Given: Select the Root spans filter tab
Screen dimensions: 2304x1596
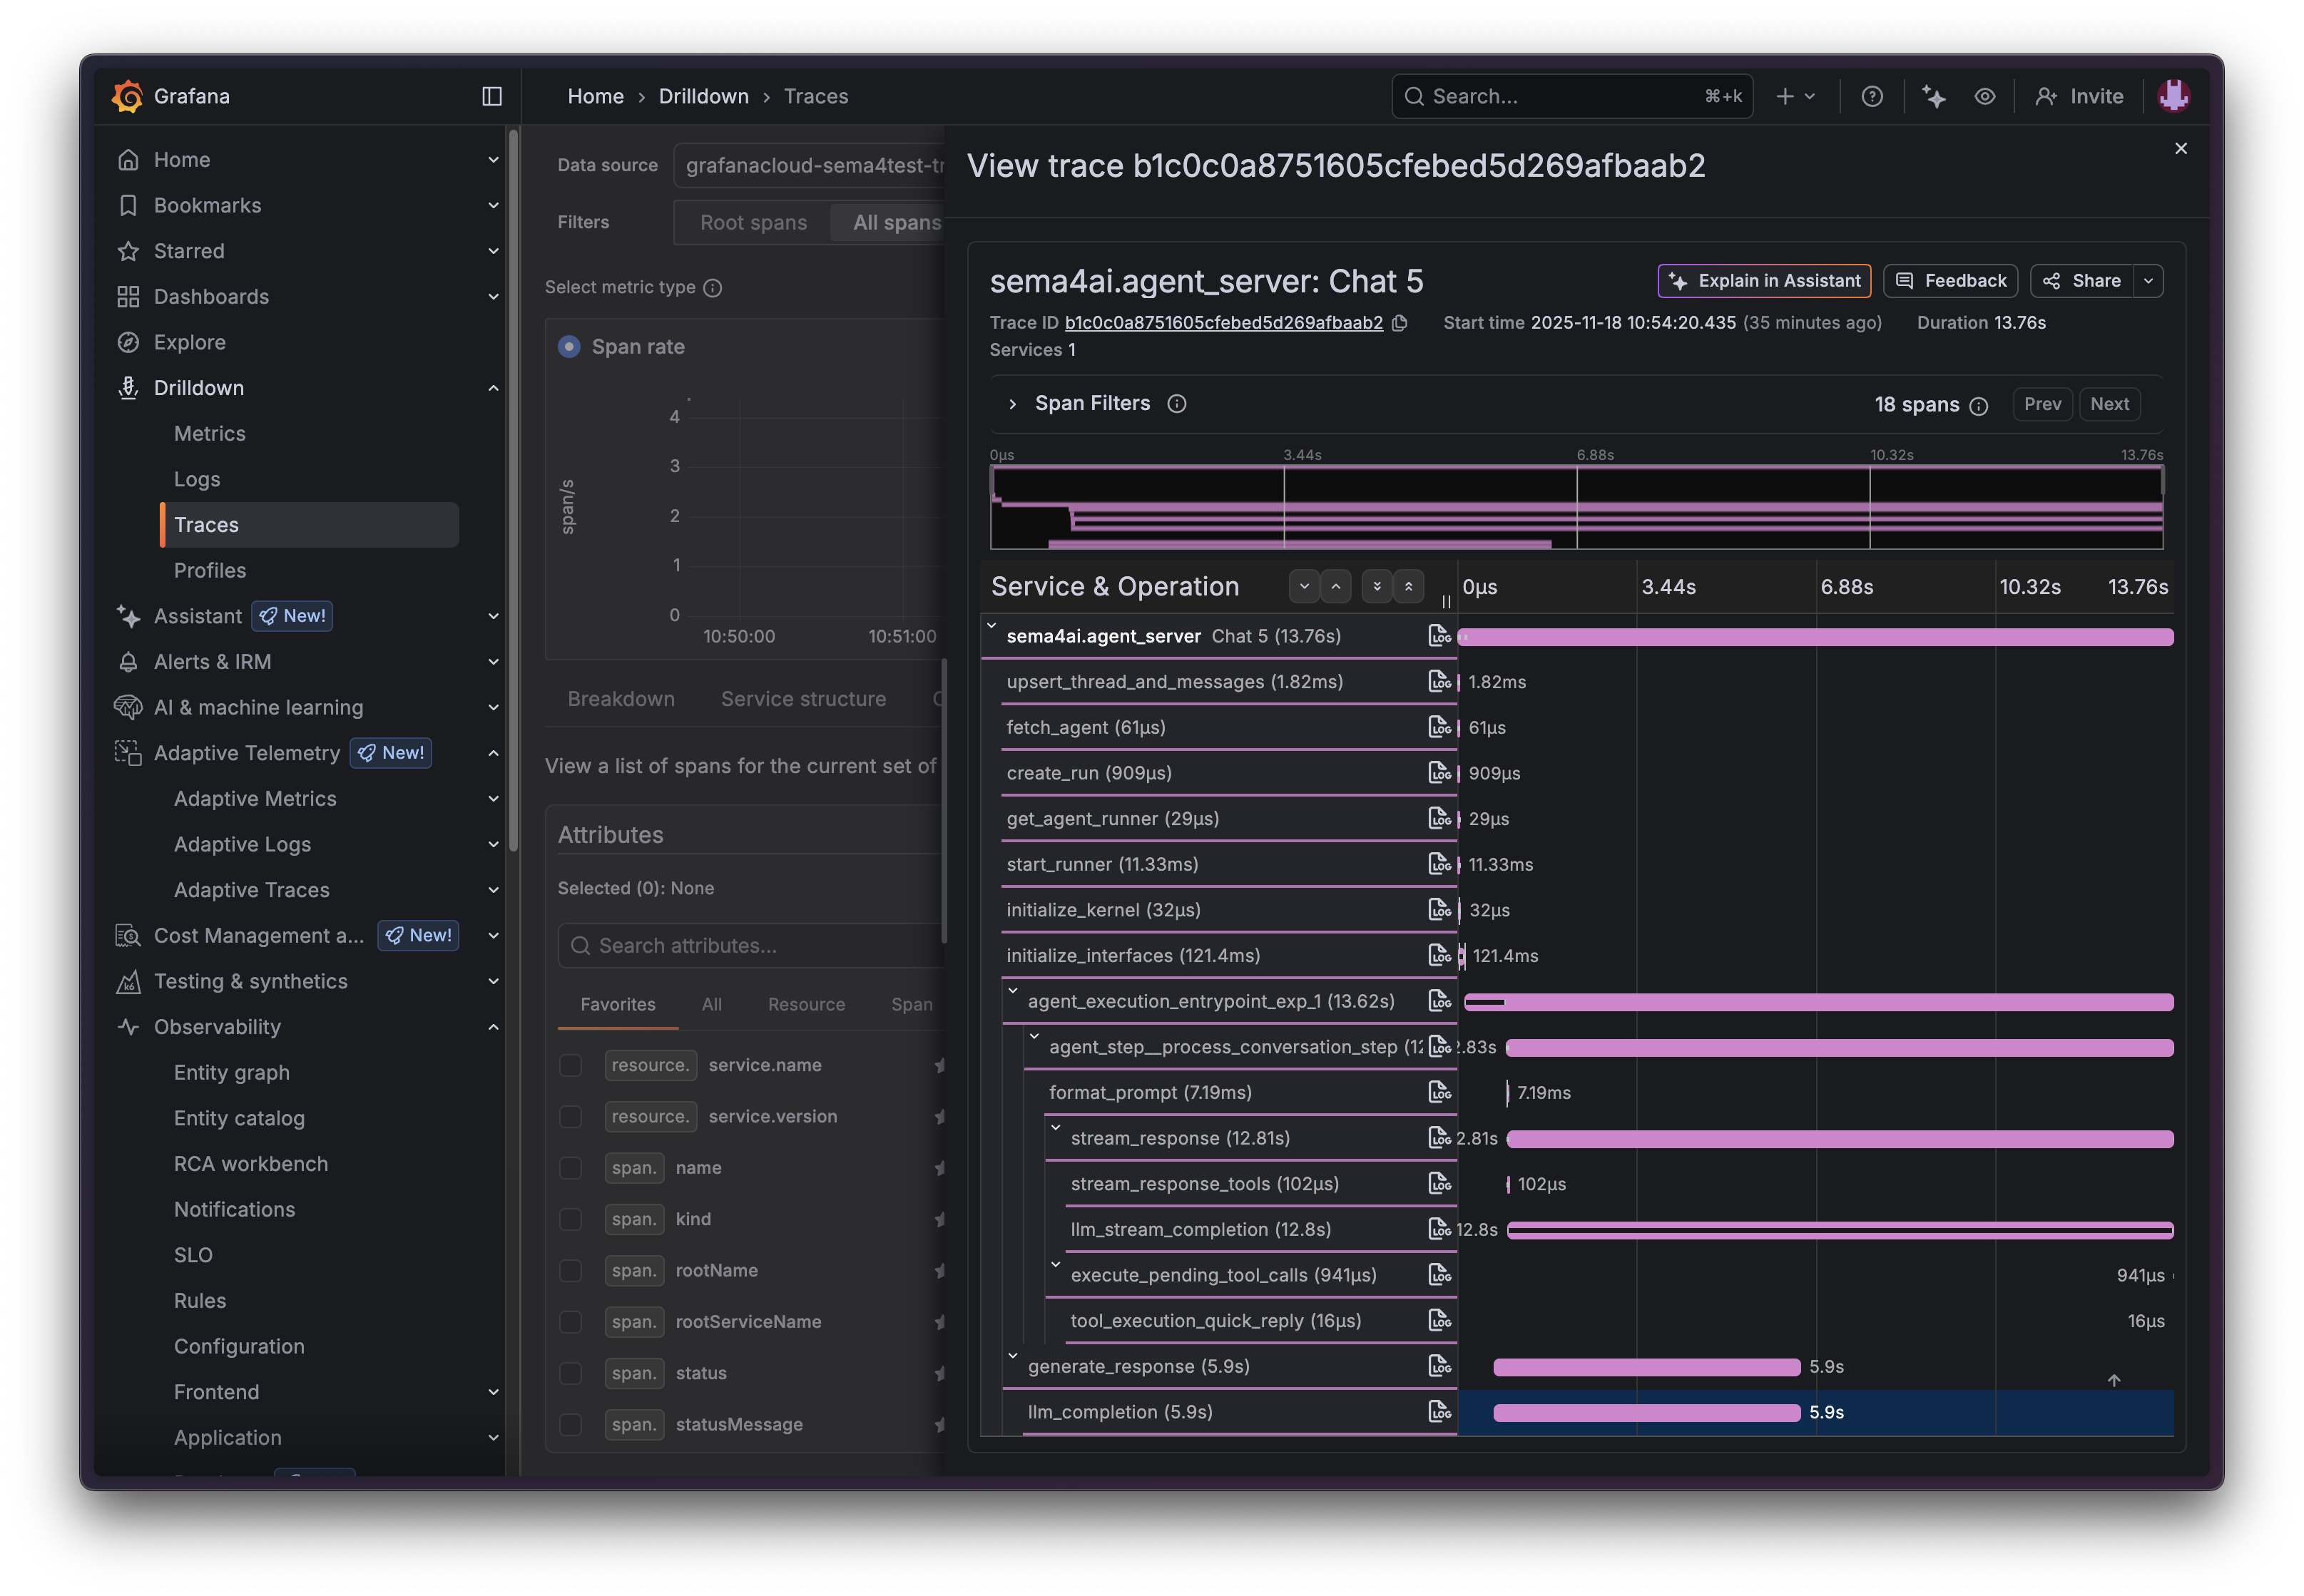Looking at the screenshot, I should [x=753, y=222].
